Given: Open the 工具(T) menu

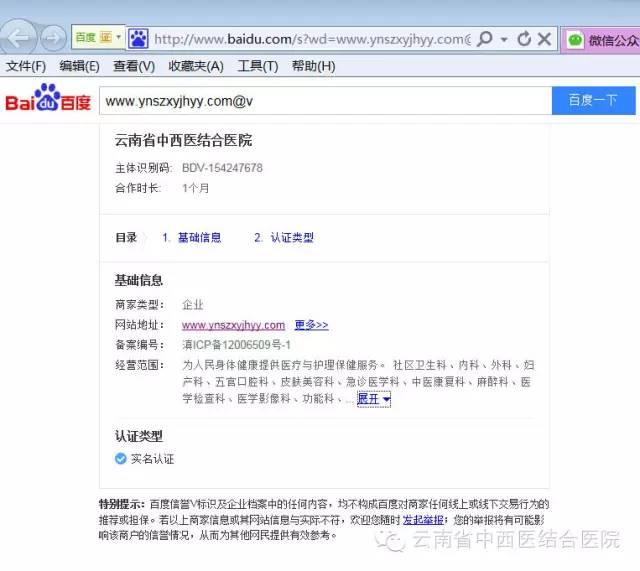Looking at the screenshot, I should click(x=258, y=66).
